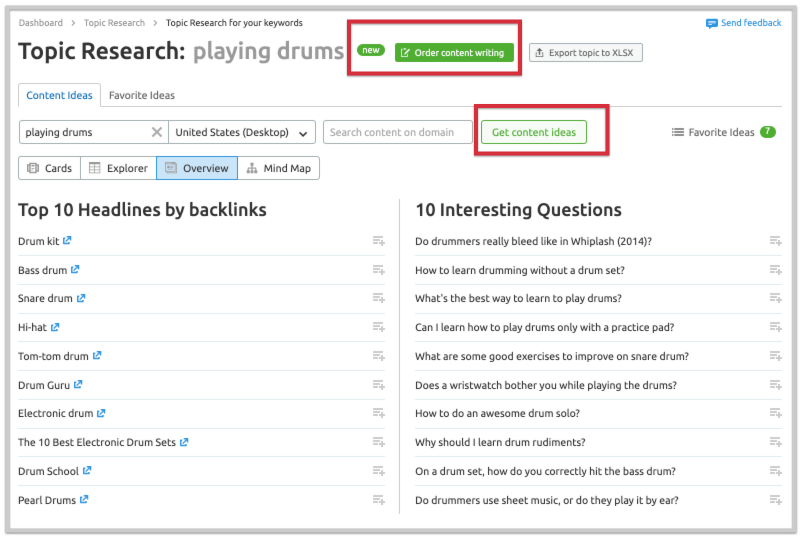Add 10 Best Electronic Drum Sets to favorites
This screenshot has width=802, height=538.
378,442
